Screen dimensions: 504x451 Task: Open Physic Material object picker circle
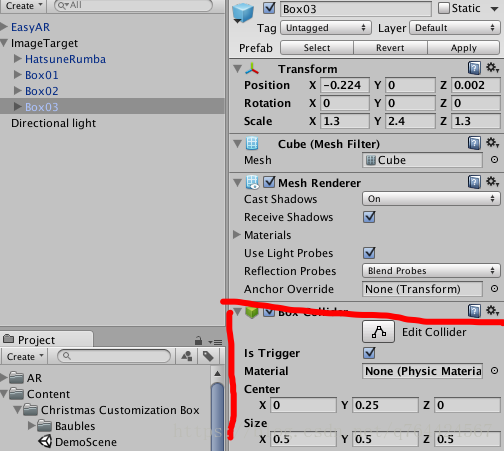(494, 371)
